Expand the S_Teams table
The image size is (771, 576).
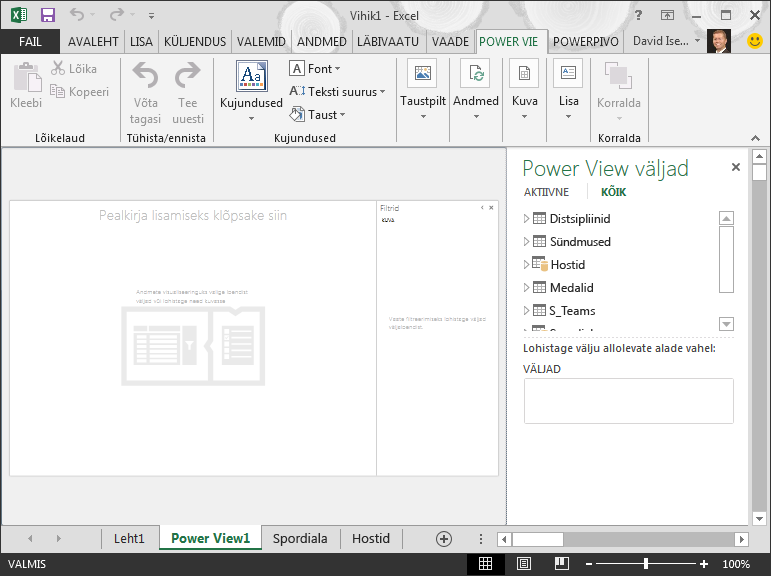(x=526, y=311)
